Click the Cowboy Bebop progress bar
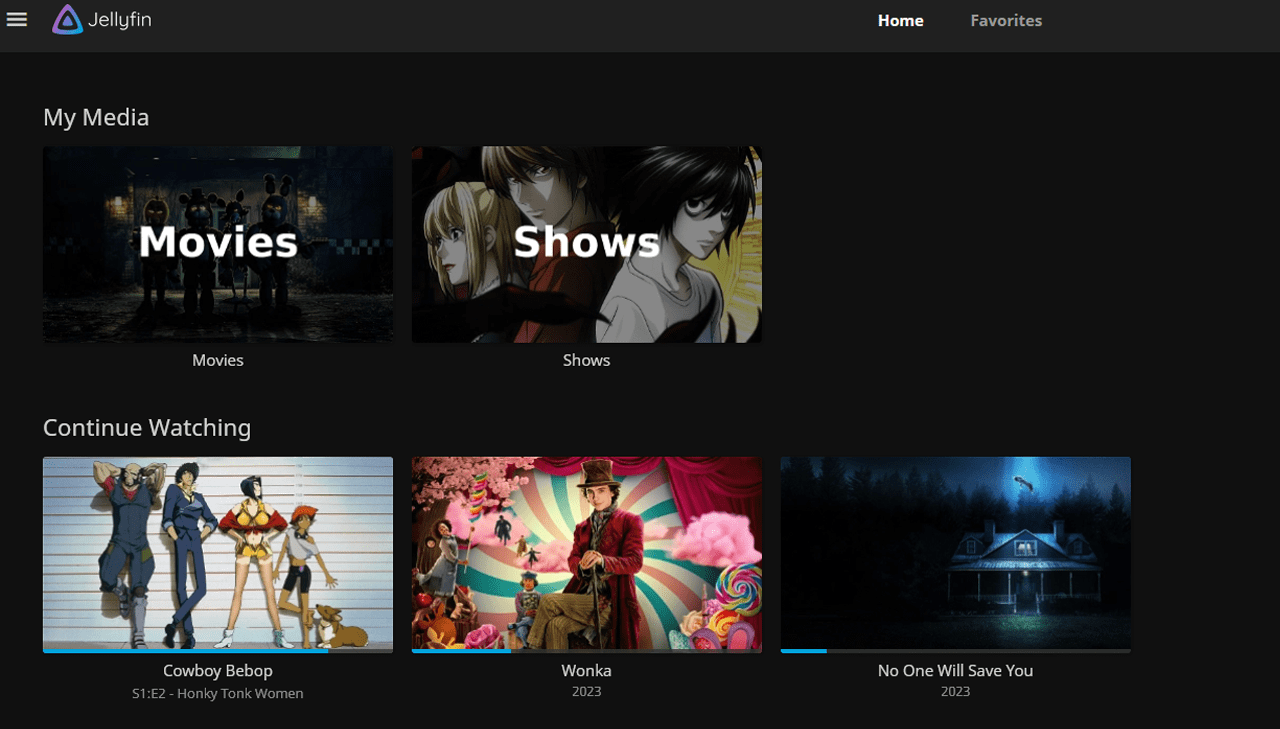 218,651
